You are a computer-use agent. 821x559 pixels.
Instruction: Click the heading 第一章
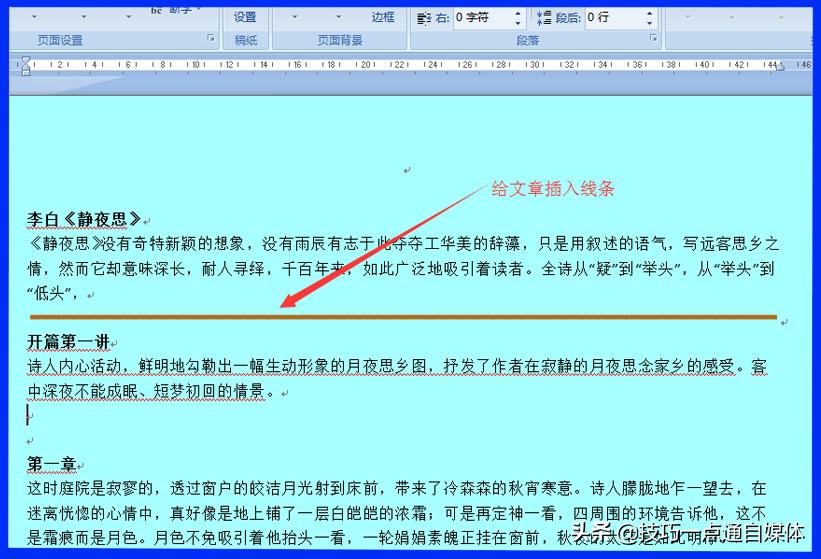[x=51, y=464]
